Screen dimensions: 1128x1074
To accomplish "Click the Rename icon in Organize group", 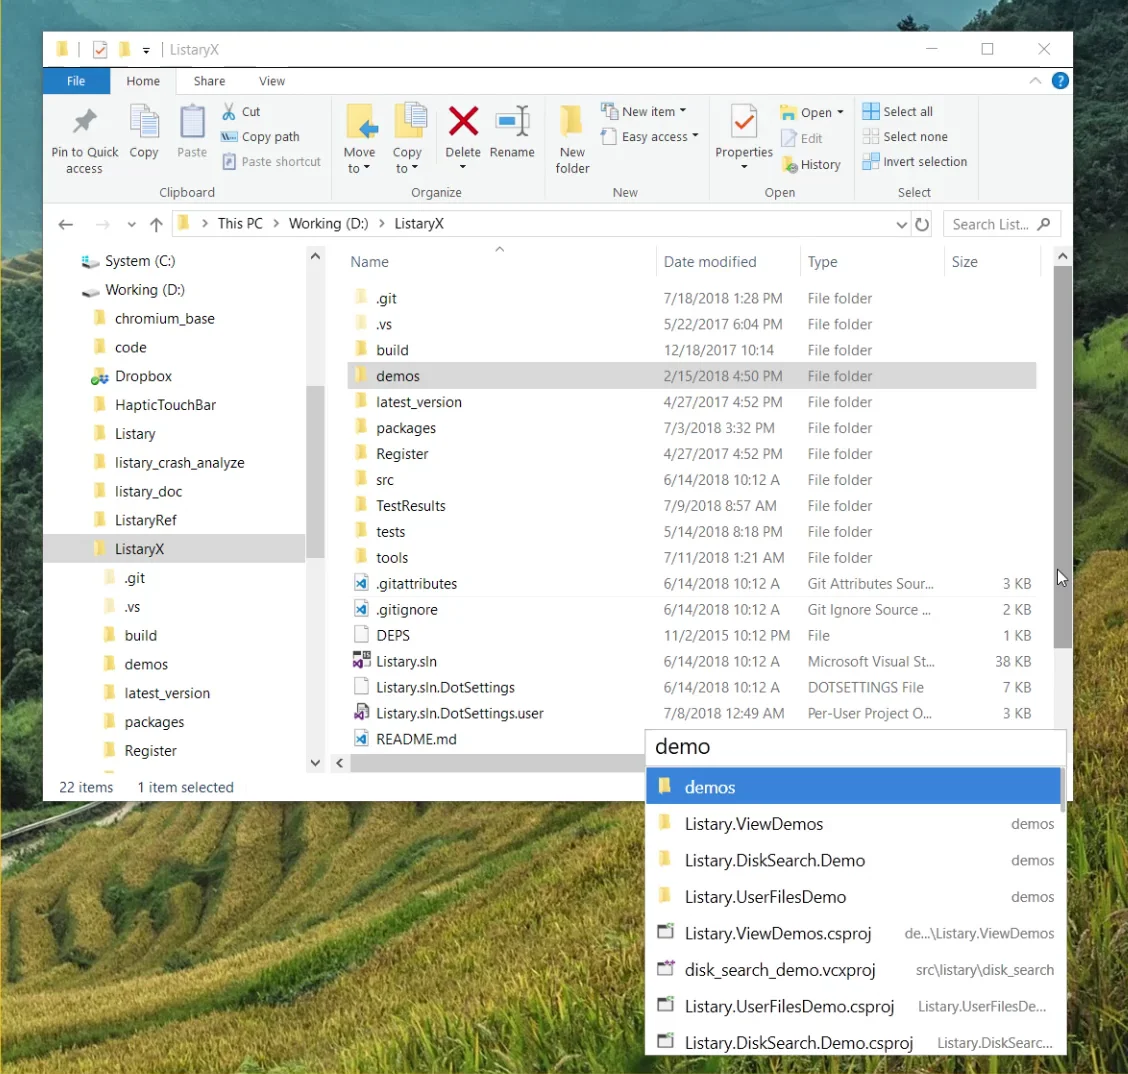I will pyautogui.click(x=512, y=123).
